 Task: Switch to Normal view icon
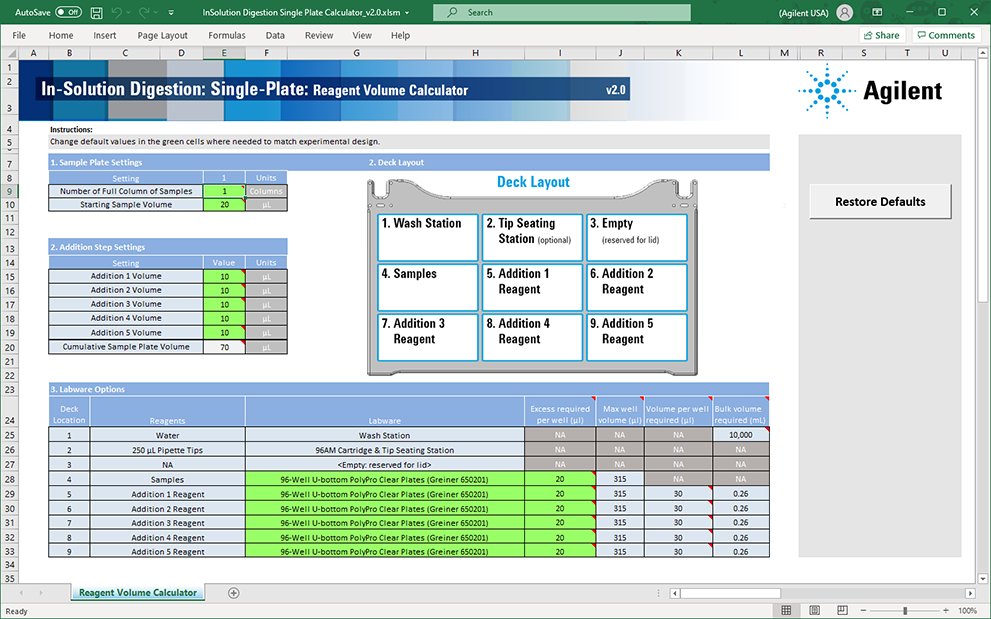tap(786, 610)
